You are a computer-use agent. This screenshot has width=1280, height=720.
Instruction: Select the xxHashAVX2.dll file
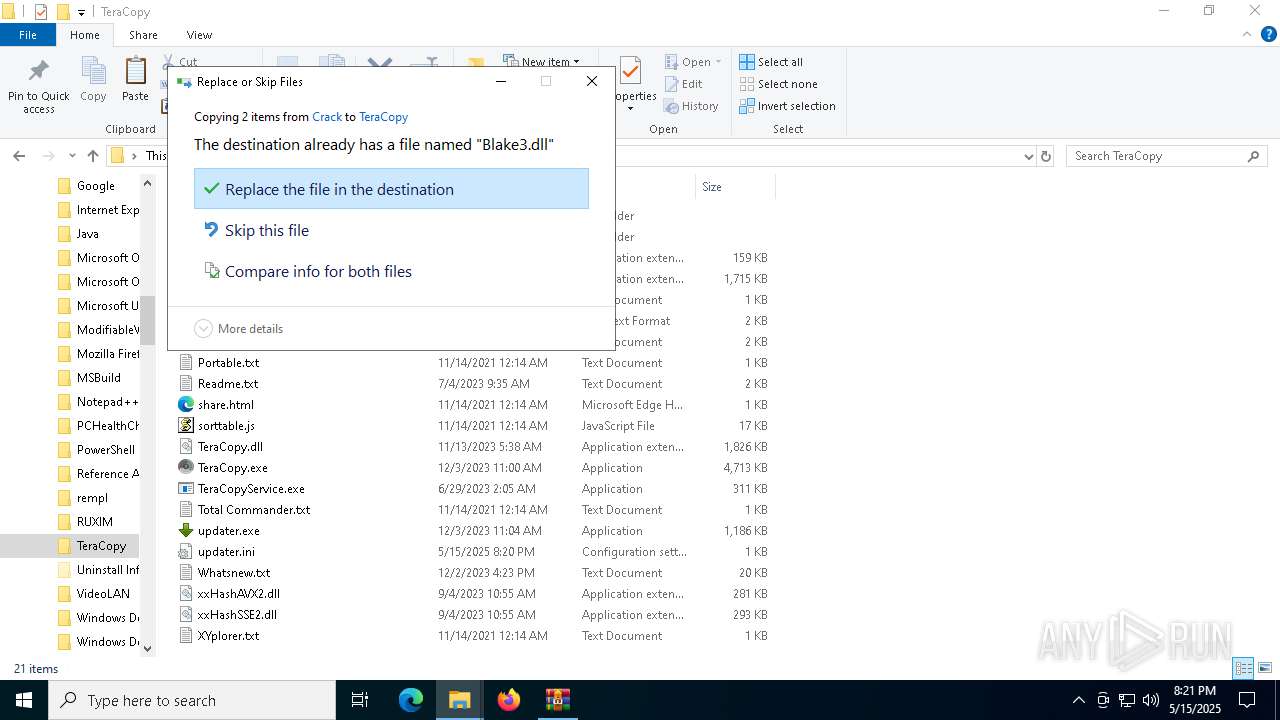[238, 594]
